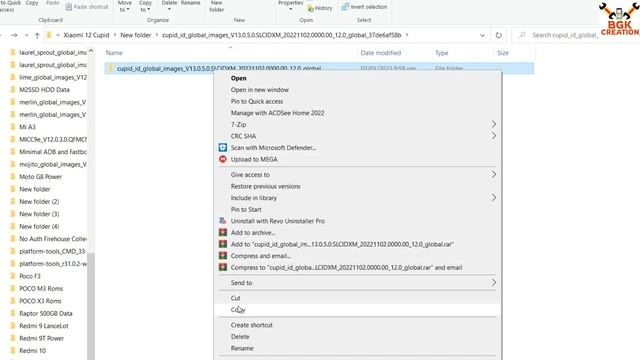The height and width of the screenshot is (360, 640).
Task: Click the folder icon next to Redmi 10
Action: tap(13, 351)
